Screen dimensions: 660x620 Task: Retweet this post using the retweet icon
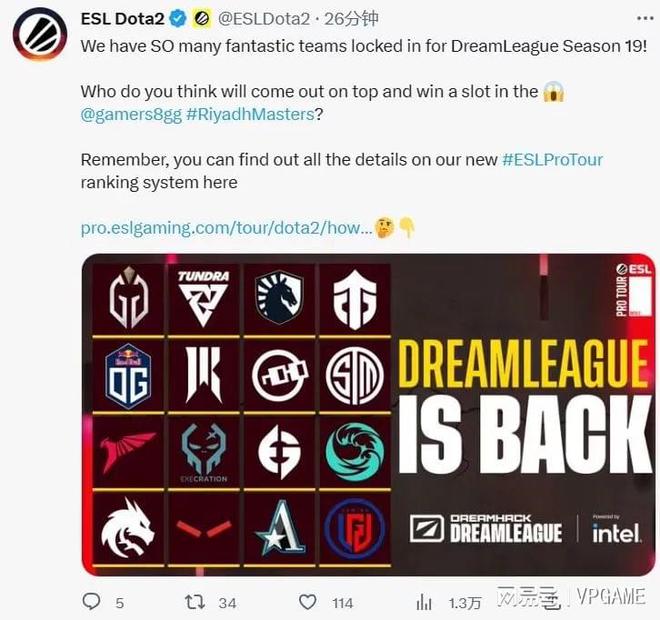click(195, 602)
